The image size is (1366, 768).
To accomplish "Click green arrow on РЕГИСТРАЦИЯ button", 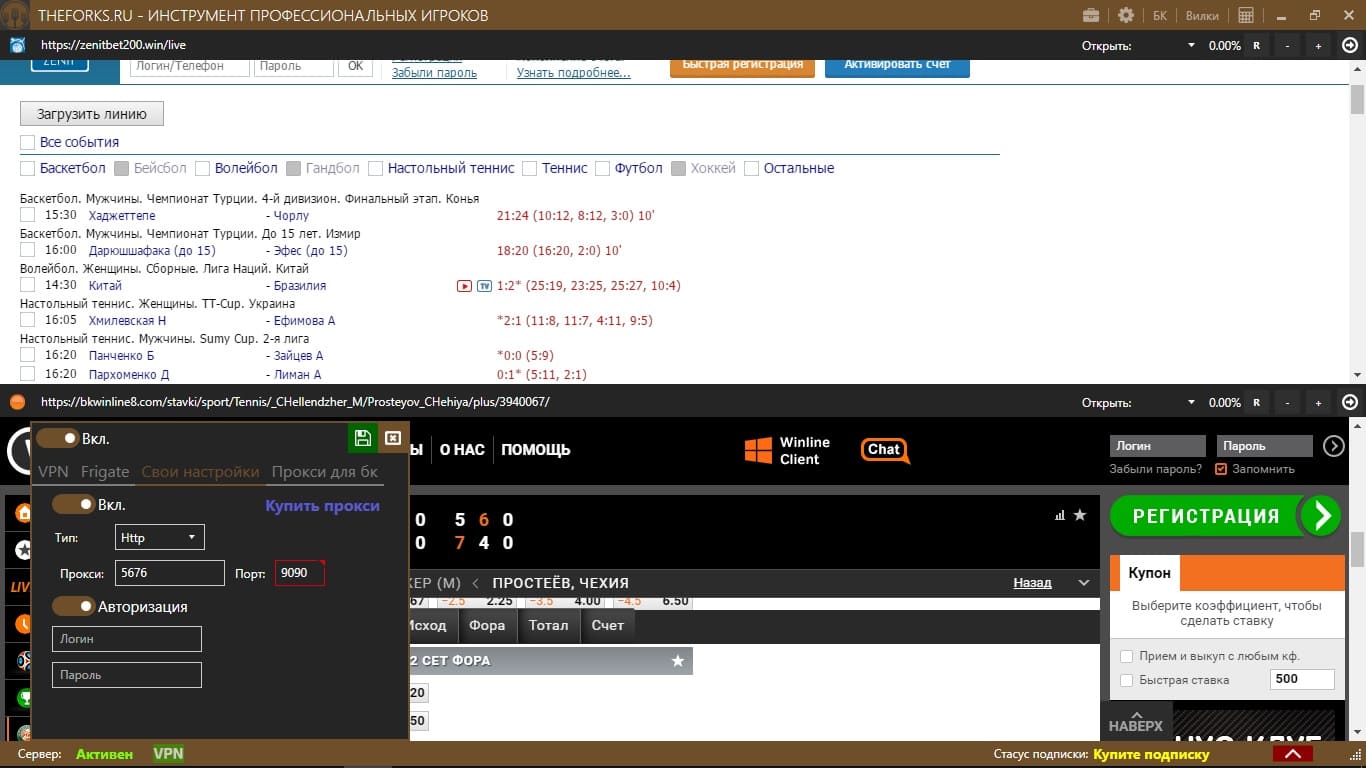I will 1322,516.
